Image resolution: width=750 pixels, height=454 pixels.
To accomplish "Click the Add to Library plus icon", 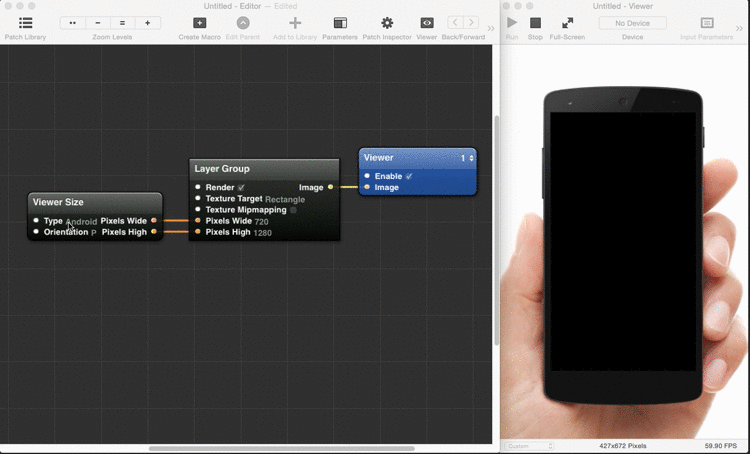I will point(295,23).
